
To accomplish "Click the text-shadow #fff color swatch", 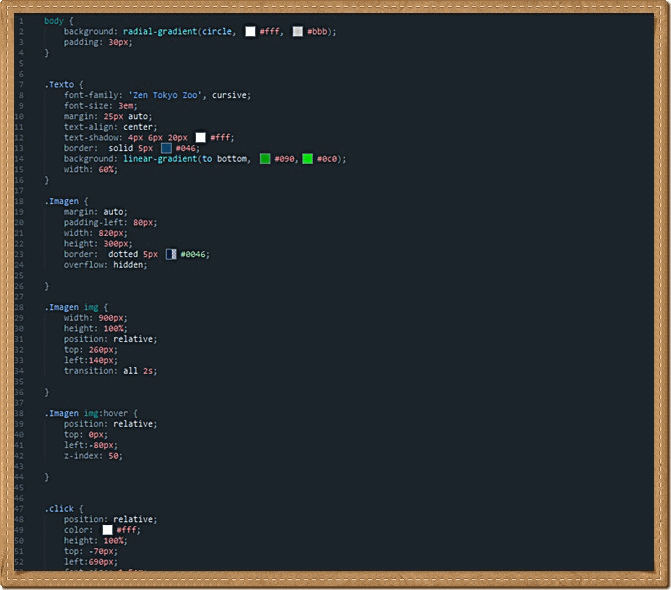I will pos(200,137).
